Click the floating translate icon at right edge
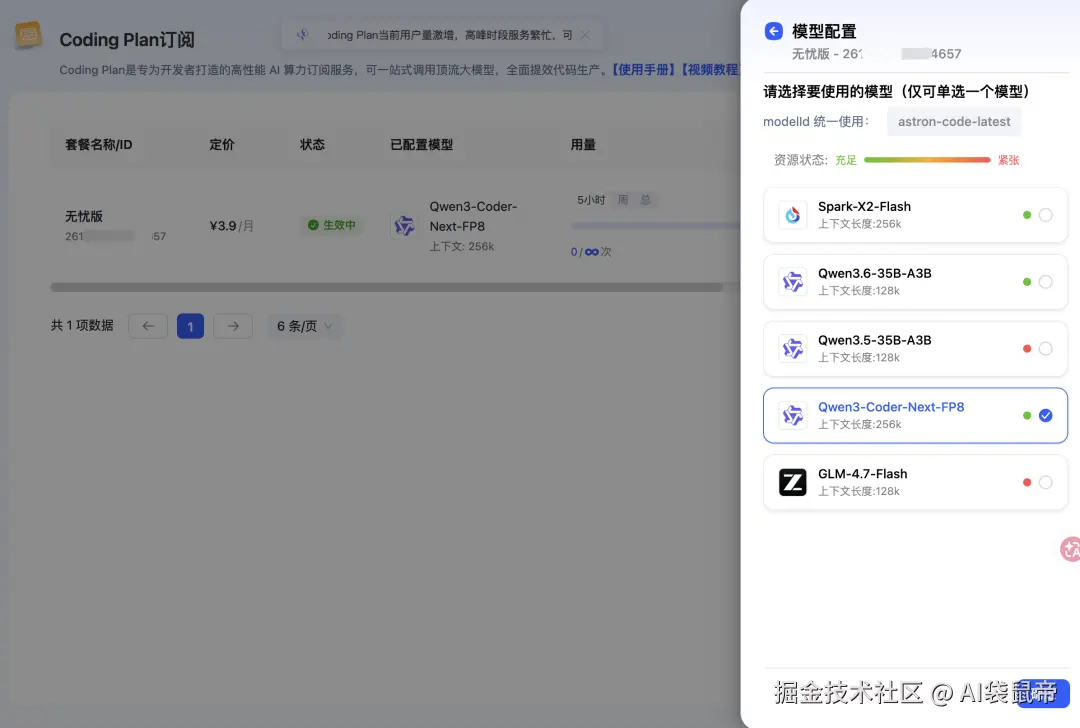1080x728 pixels. tap(1070, 549)
